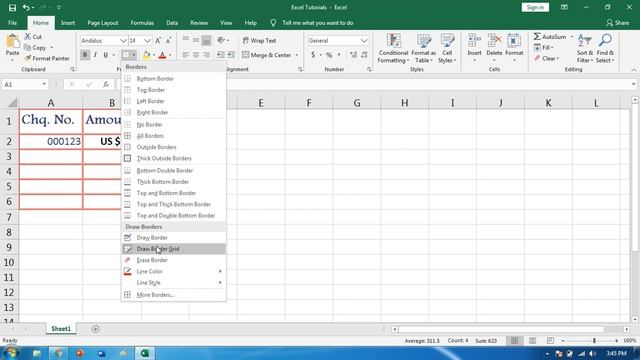Click the Orientation angled text icon
The image size is (640, 360).
pyautogui.click(x=221, y=40)
